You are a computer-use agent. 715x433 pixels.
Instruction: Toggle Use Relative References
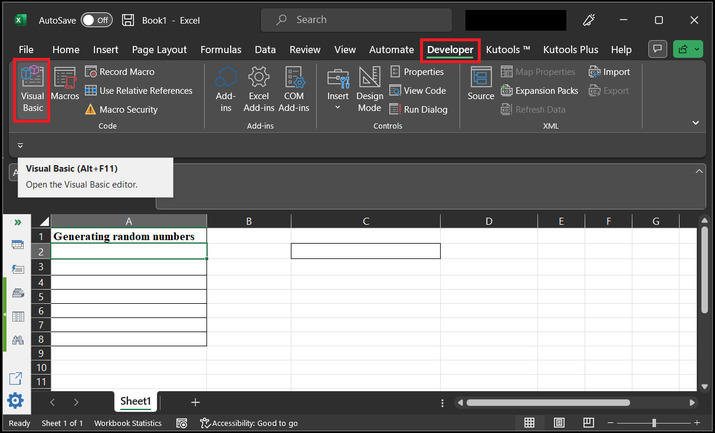(138, 91)
